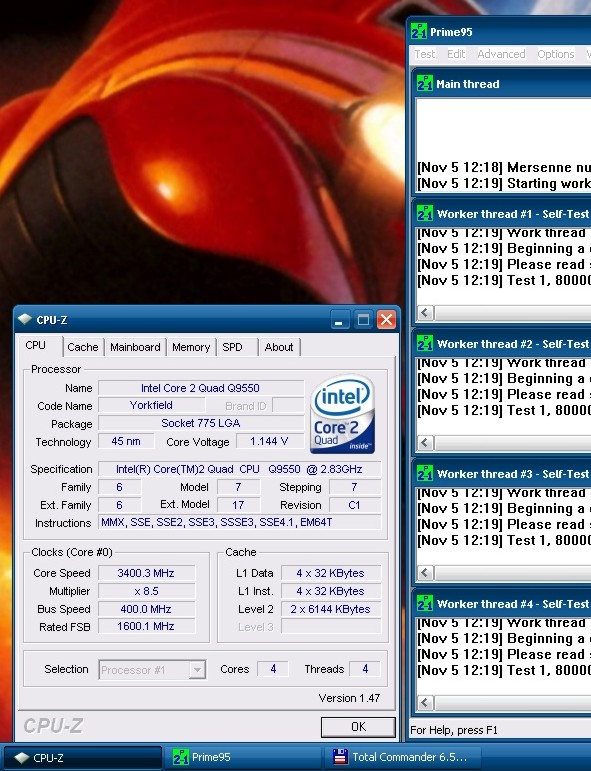Screen dimensions: 591x771
Task: Click the Main thread title bar
Action: 502,84
